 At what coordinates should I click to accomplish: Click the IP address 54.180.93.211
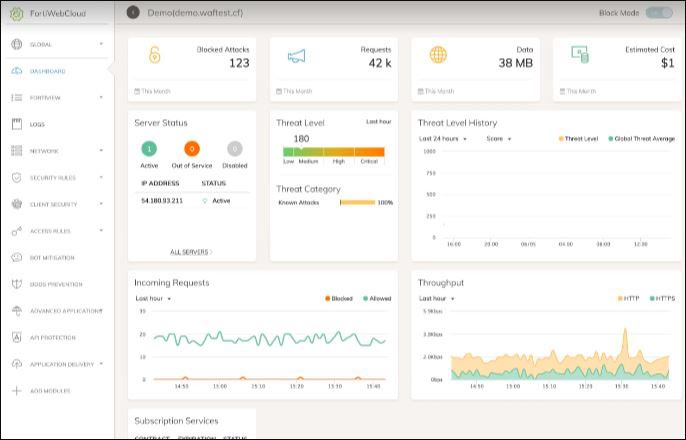162,201
